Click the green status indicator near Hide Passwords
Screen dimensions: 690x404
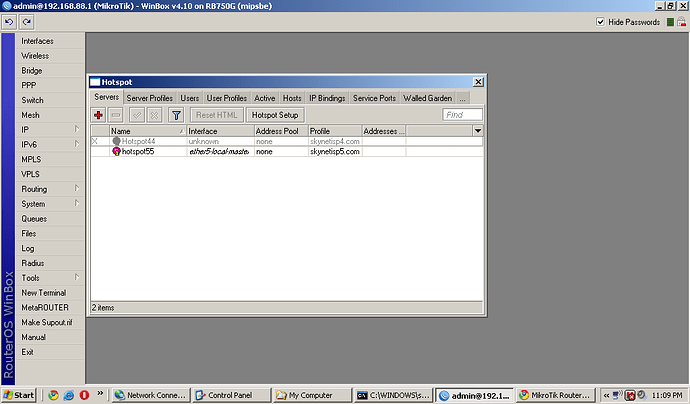pyautogui.click(x=670, y=22)
